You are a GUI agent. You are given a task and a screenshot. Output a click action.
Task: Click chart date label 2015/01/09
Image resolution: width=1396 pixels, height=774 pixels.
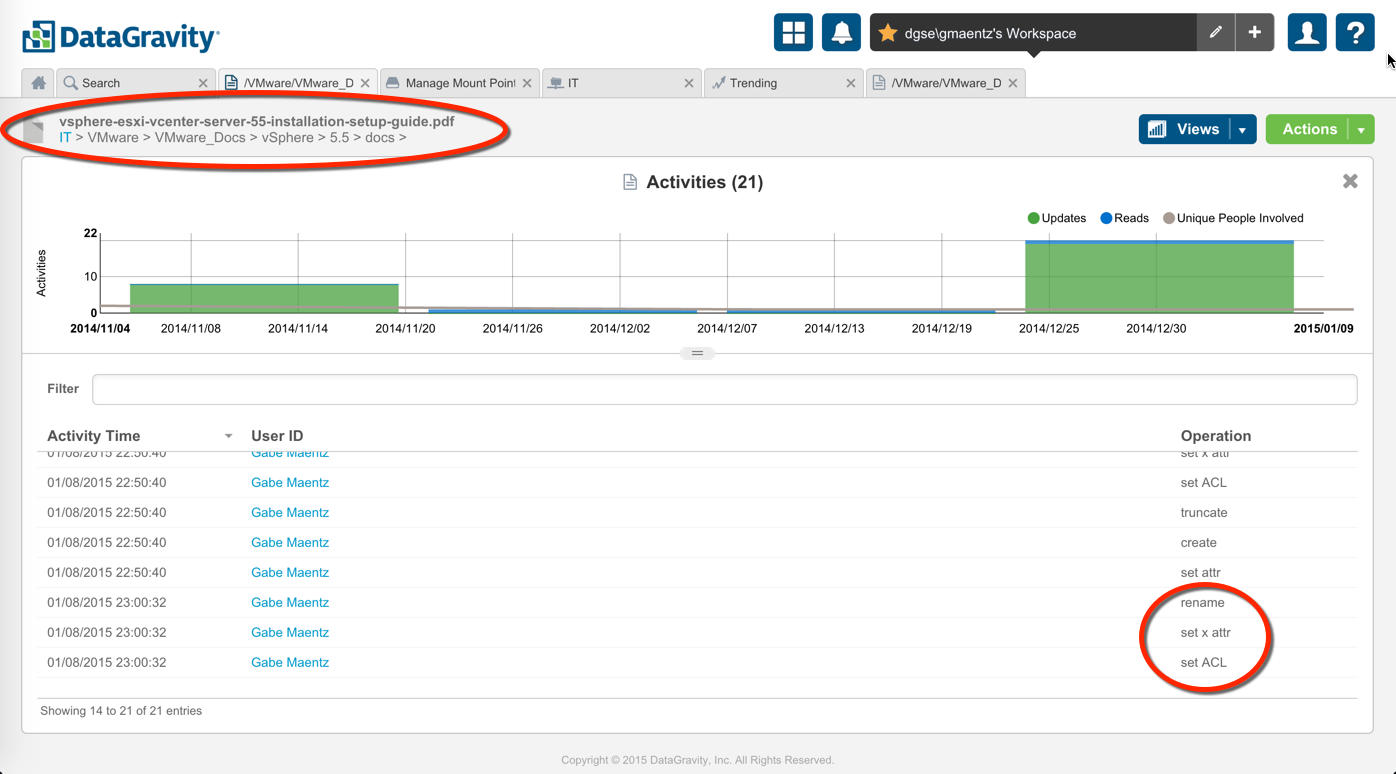[1324, 328]
